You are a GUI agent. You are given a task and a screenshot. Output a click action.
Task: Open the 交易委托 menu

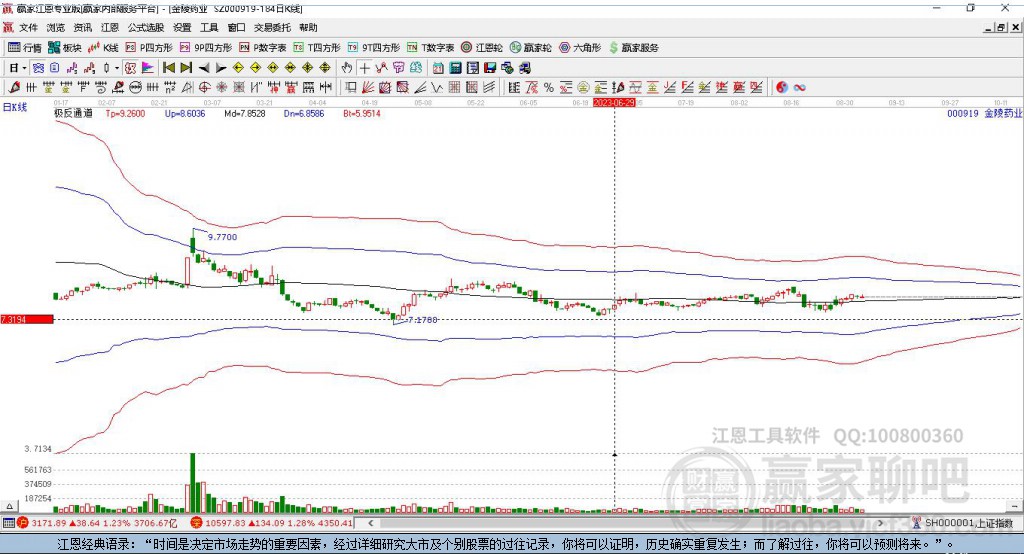(272, 27)
